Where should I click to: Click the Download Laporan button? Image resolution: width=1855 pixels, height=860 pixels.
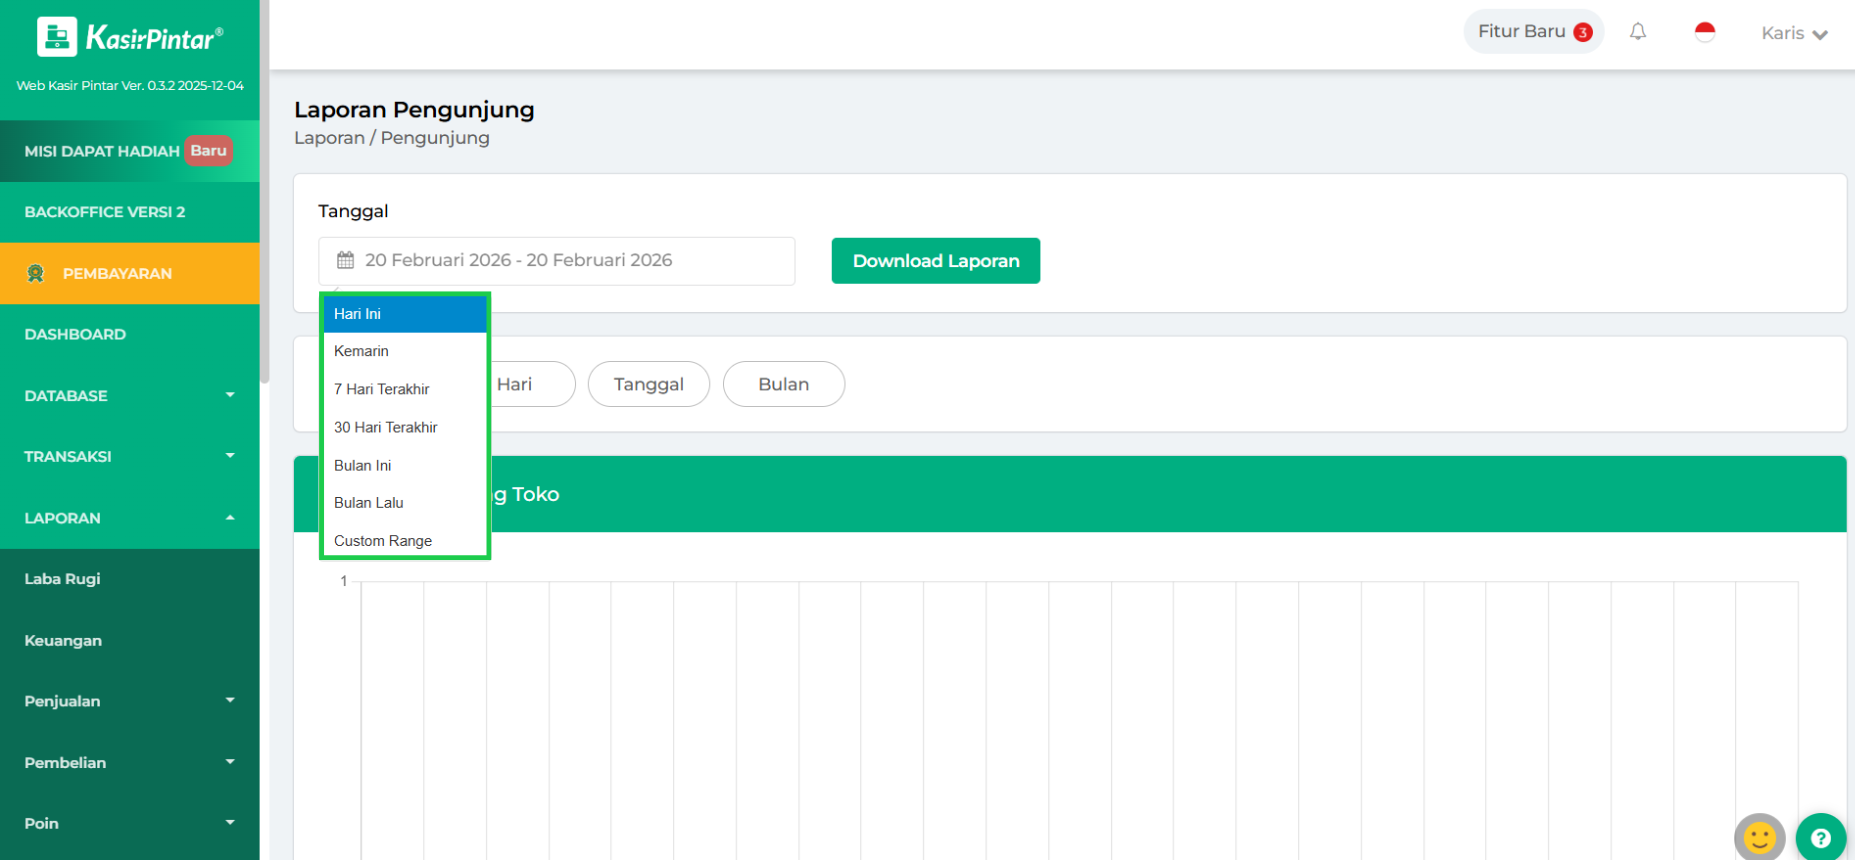click(x=935, y=261)
